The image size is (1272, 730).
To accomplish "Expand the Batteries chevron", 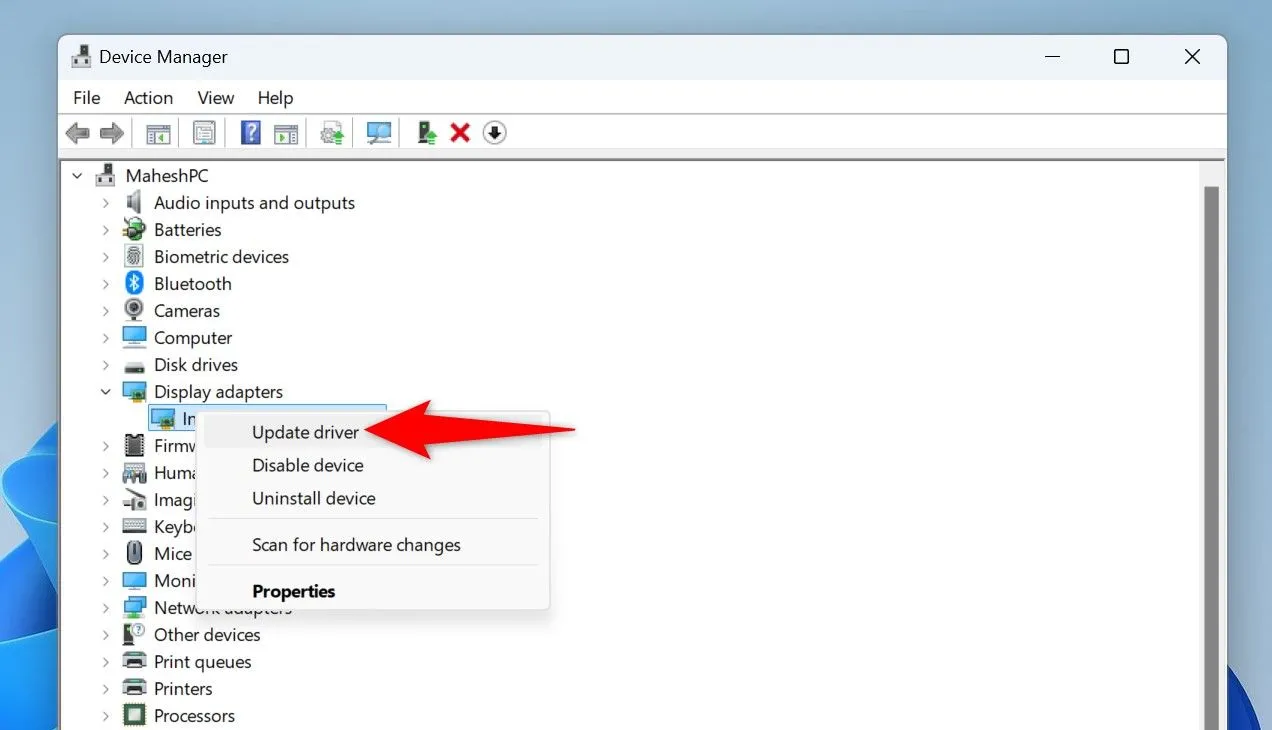I will pyautogui.click(x=106, y=230).
